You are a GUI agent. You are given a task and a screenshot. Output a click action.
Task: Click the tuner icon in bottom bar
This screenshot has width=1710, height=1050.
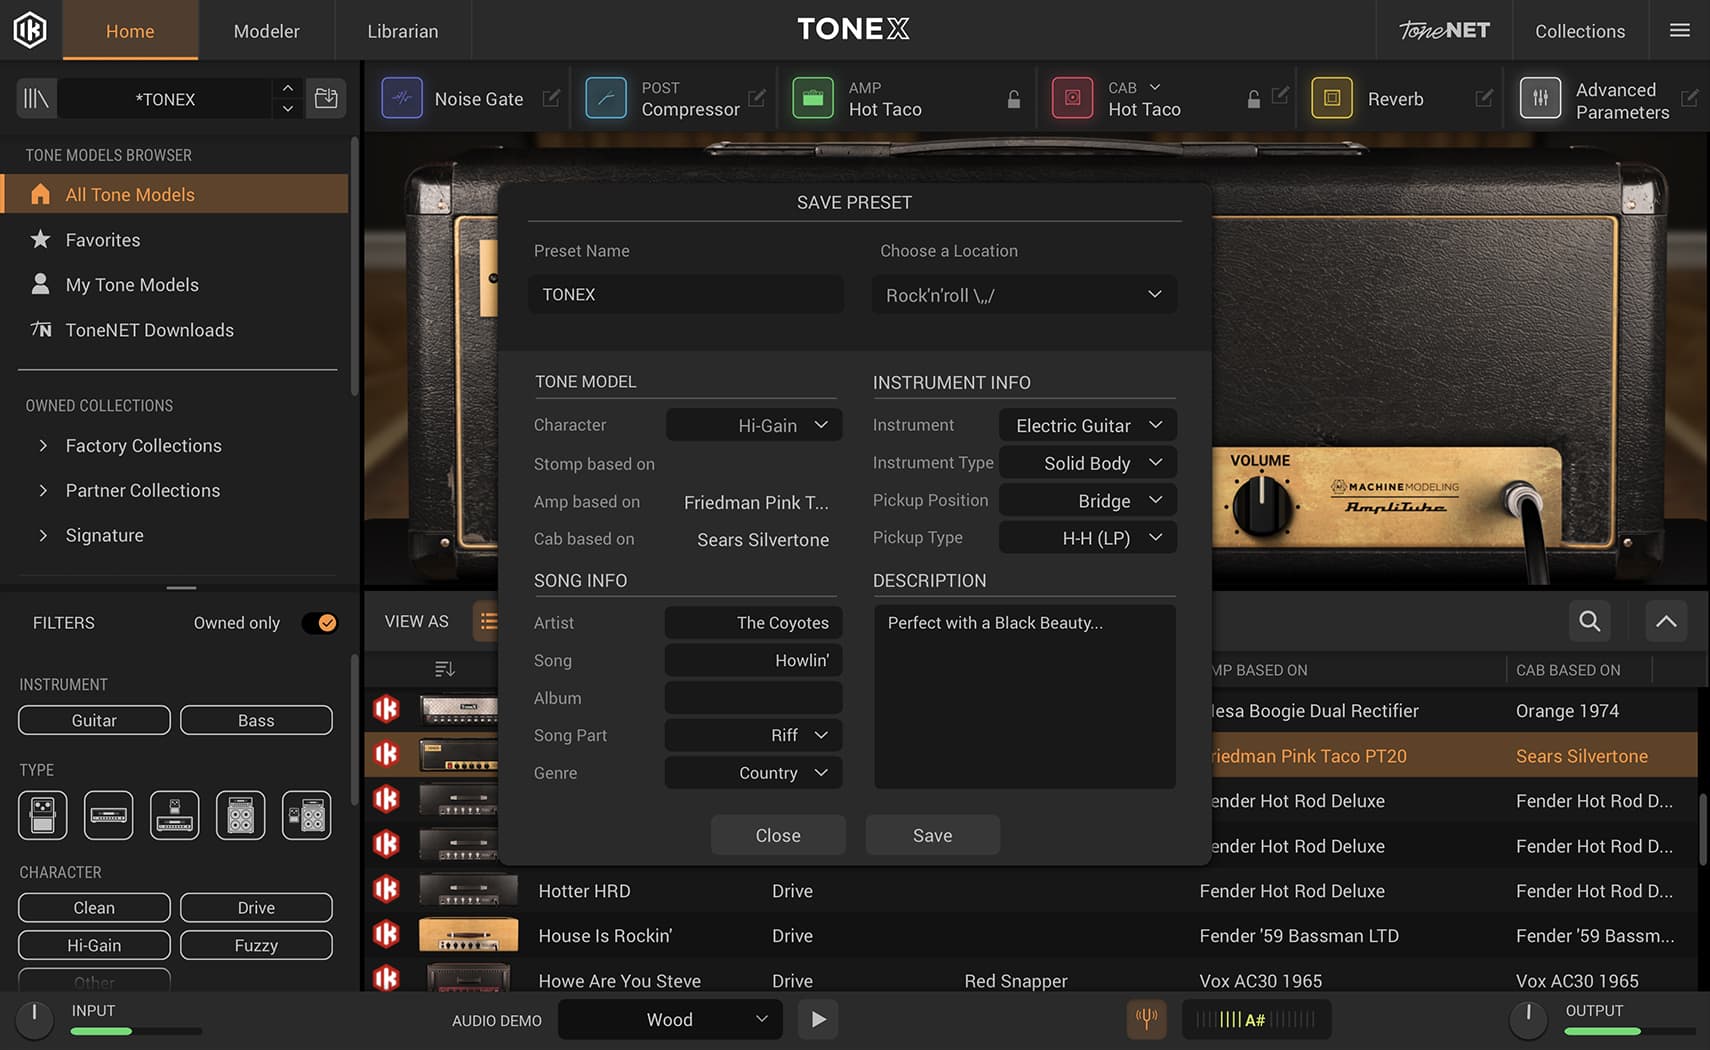[x=1146, y=1019]
